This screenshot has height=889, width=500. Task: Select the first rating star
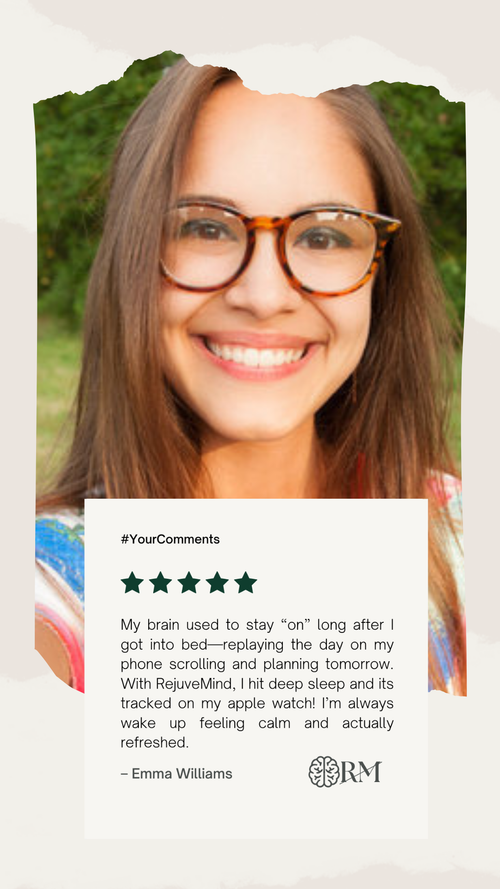(132, 582)
